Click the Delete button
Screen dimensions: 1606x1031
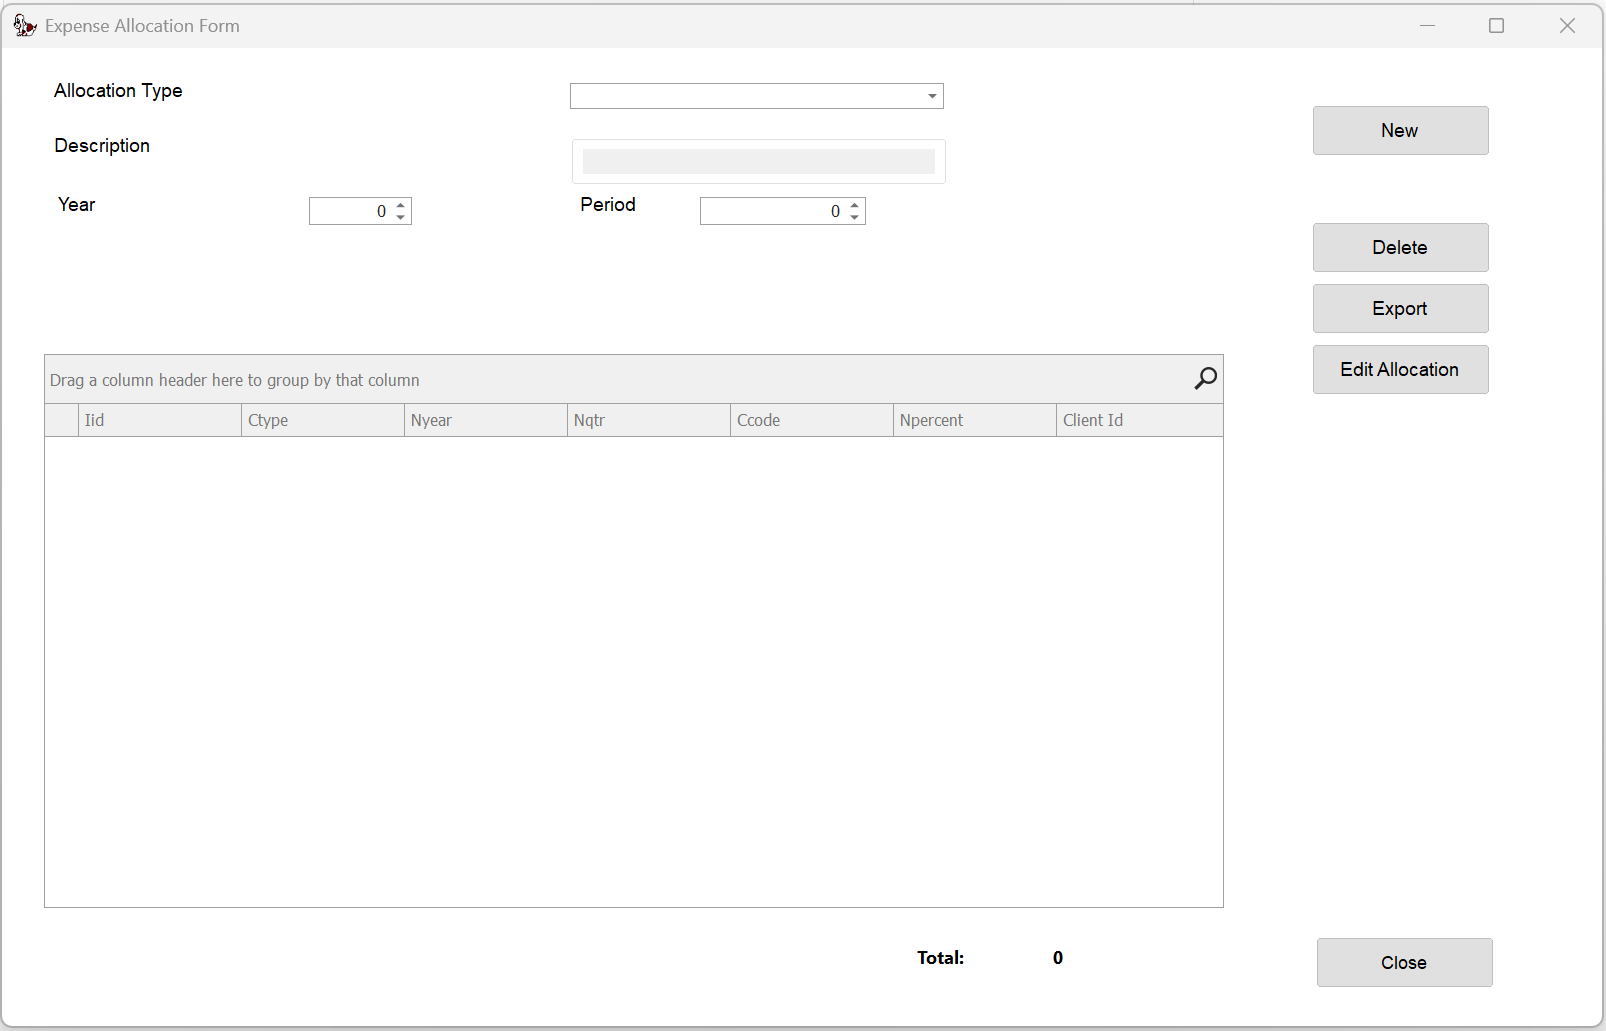pyautogui.click(x=1400, y=247)
